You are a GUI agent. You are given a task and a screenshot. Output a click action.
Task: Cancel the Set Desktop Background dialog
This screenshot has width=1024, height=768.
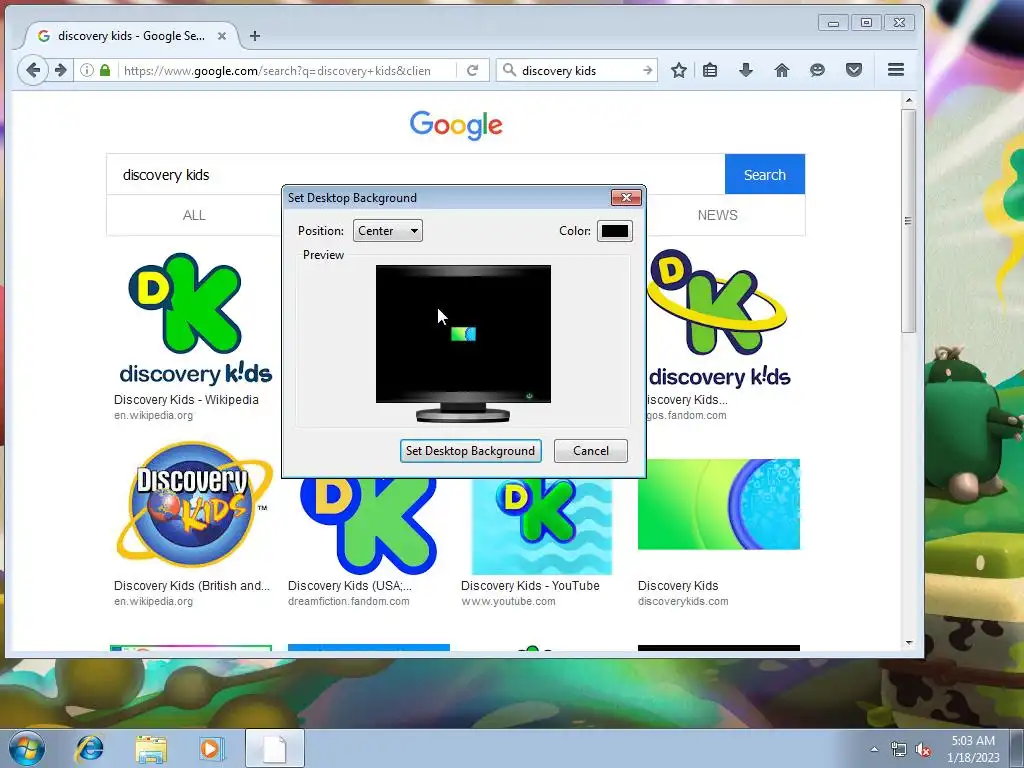pos(590,451)
